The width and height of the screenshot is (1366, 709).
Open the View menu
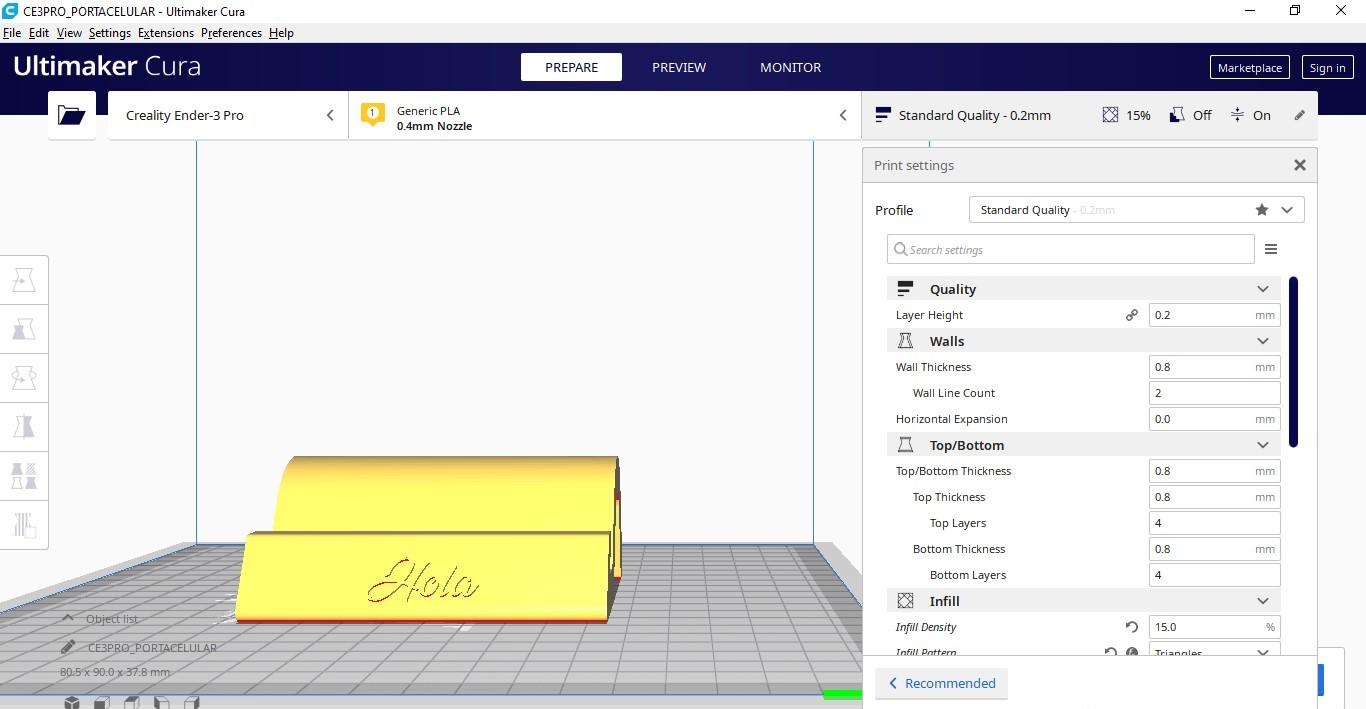pyautogui.click(x=69, y=33)
